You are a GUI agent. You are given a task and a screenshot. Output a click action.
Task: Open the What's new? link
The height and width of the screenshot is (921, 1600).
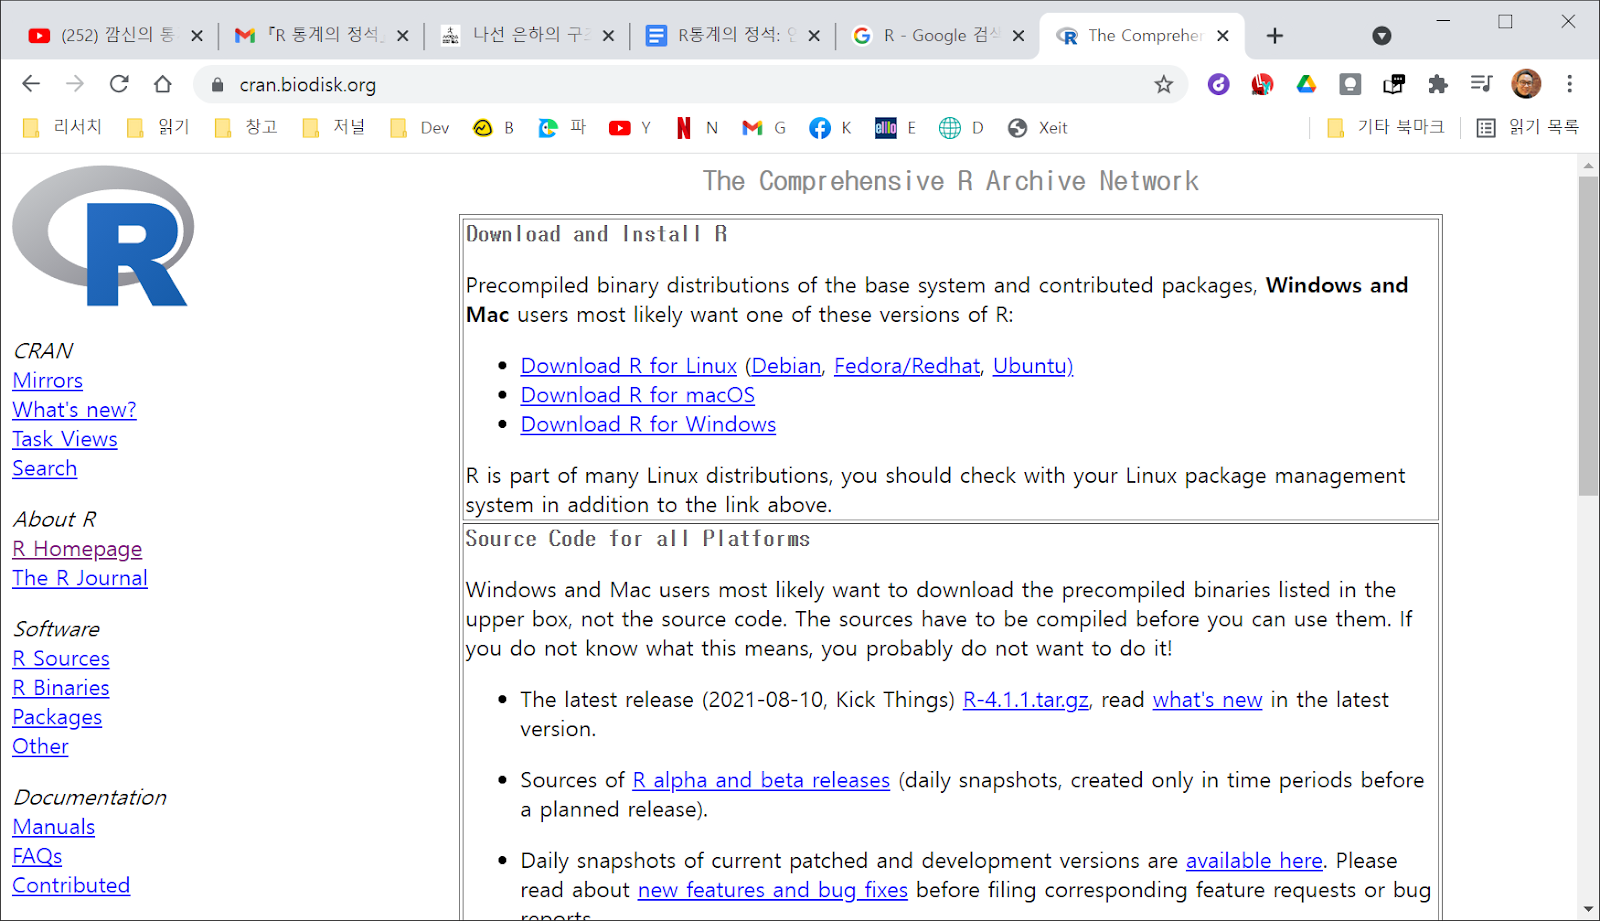(74, 409)
